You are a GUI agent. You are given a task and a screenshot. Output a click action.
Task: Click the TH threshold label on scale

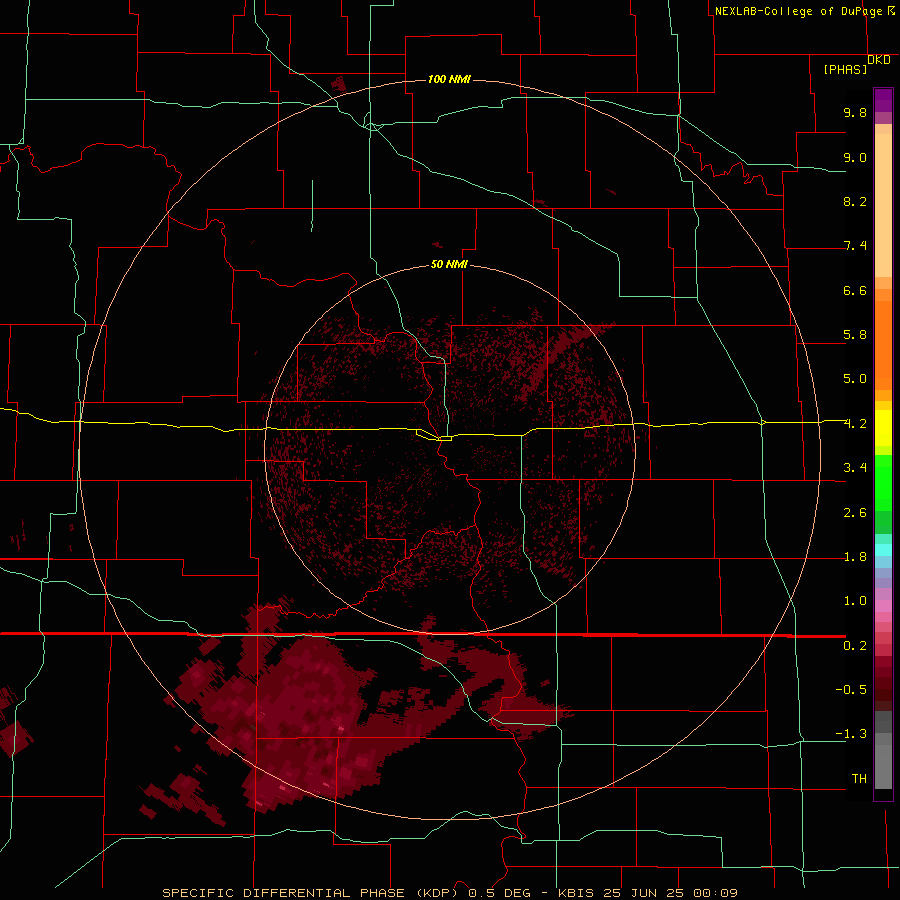point(859,779)
